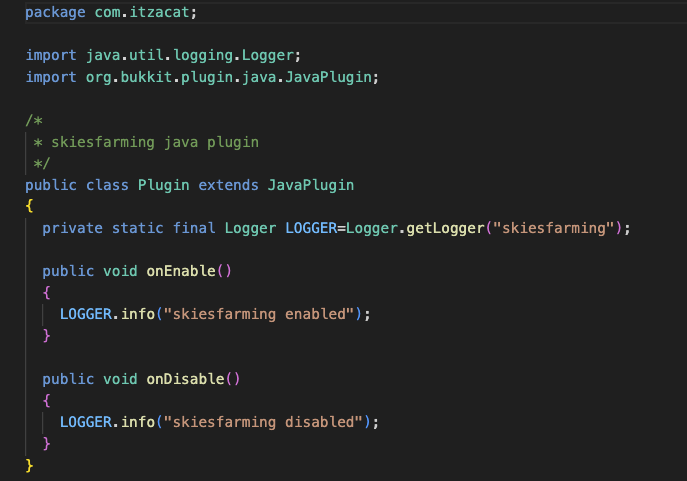Click the extends keyword
The height and width of the screenshot is (481, 687).
[228, 185]
